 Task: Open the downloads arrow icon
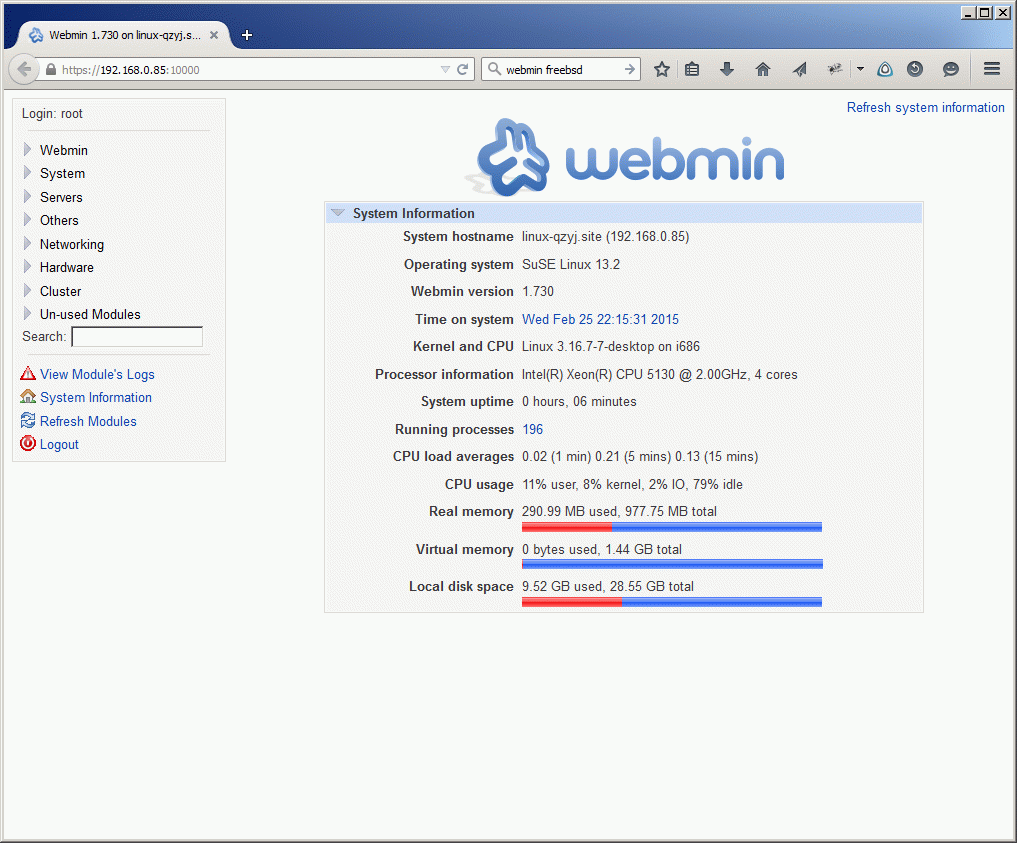click(727, 69)
